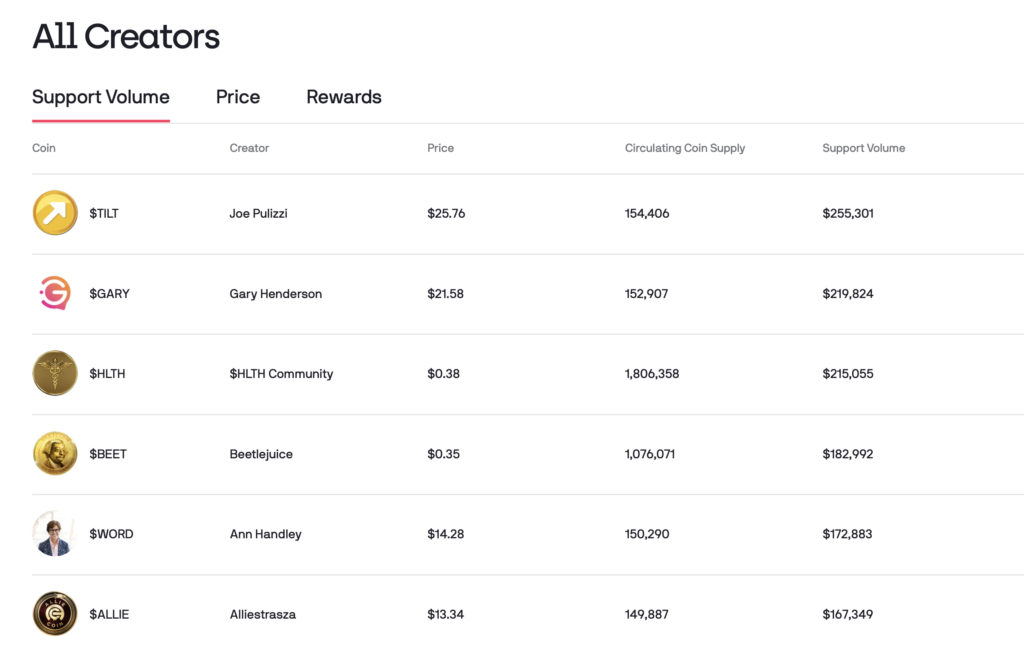Image resolution: width=1024 pixels, height=650 pixels.
Task: Click Joe Pulizzi's $TILT coin badge
Action: coord(55,212)
